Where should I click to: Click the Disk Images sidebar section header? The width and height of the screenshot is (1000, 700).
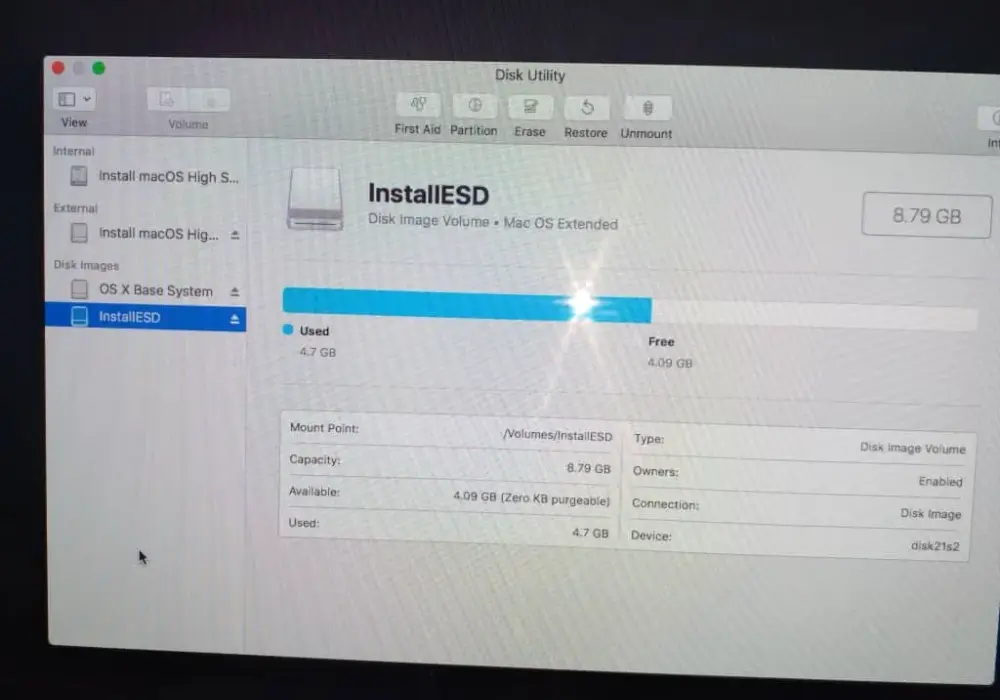pyautogui.click(x=86, y=265)
